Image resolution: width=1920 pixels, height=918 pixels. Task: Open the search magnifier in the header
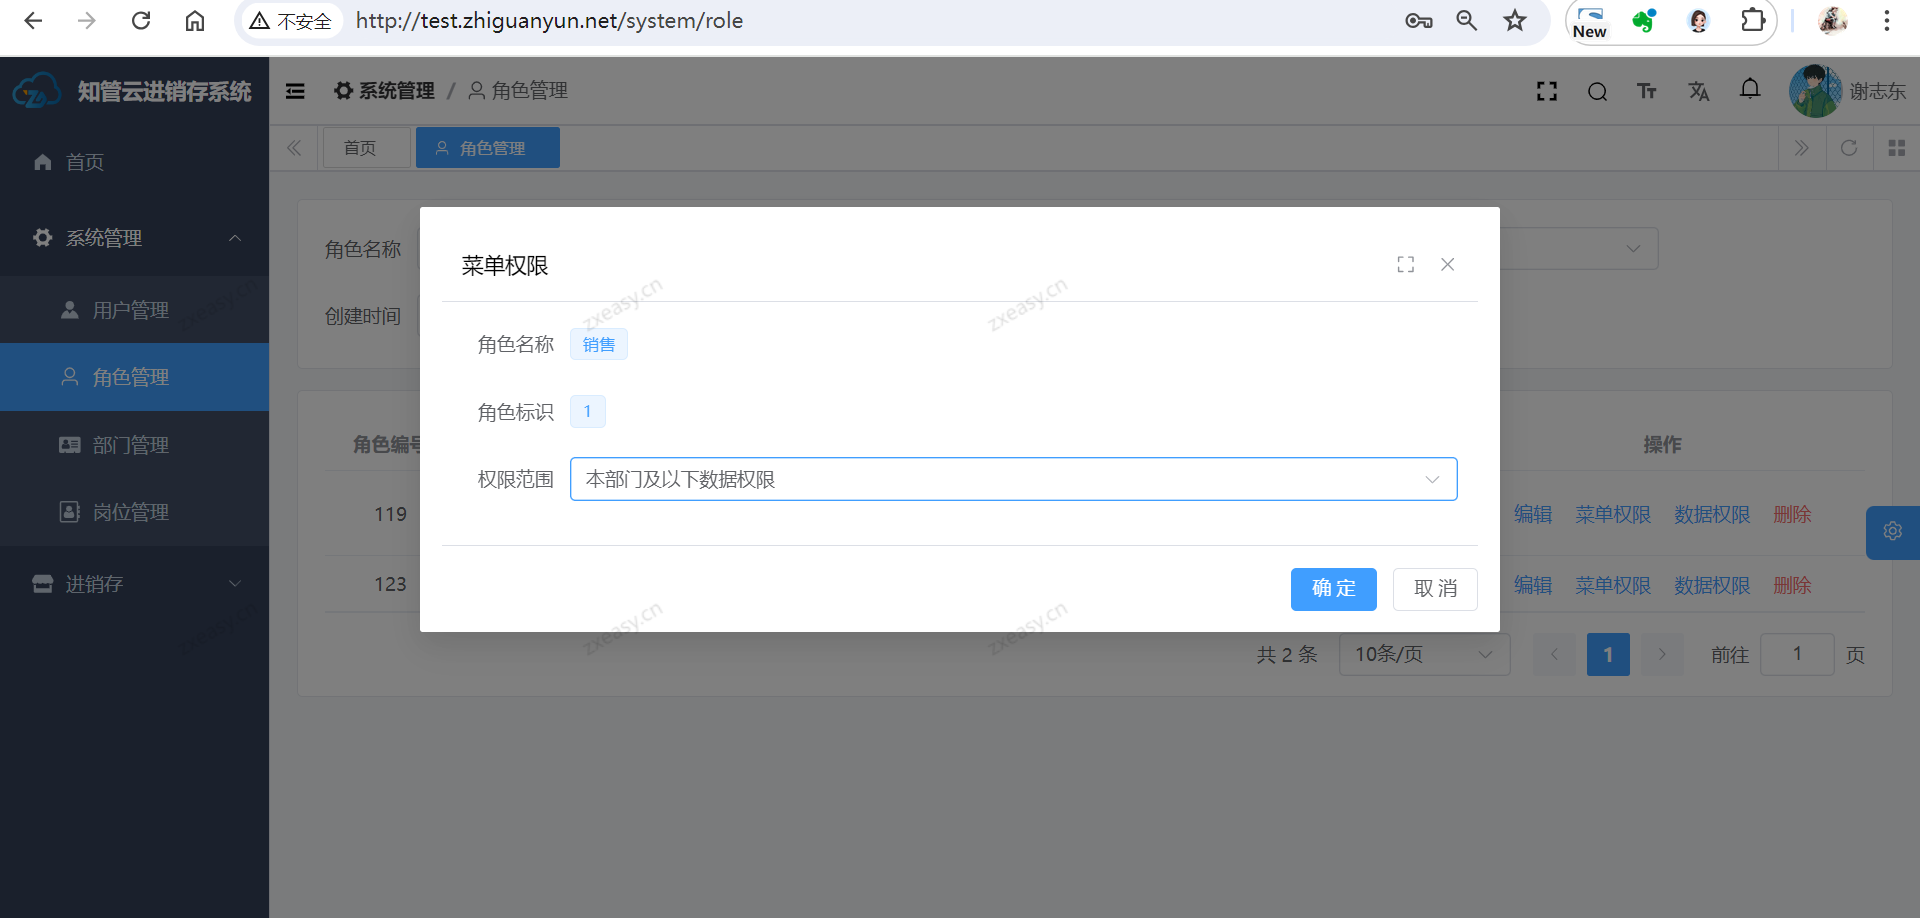[x=1597, y=92]
